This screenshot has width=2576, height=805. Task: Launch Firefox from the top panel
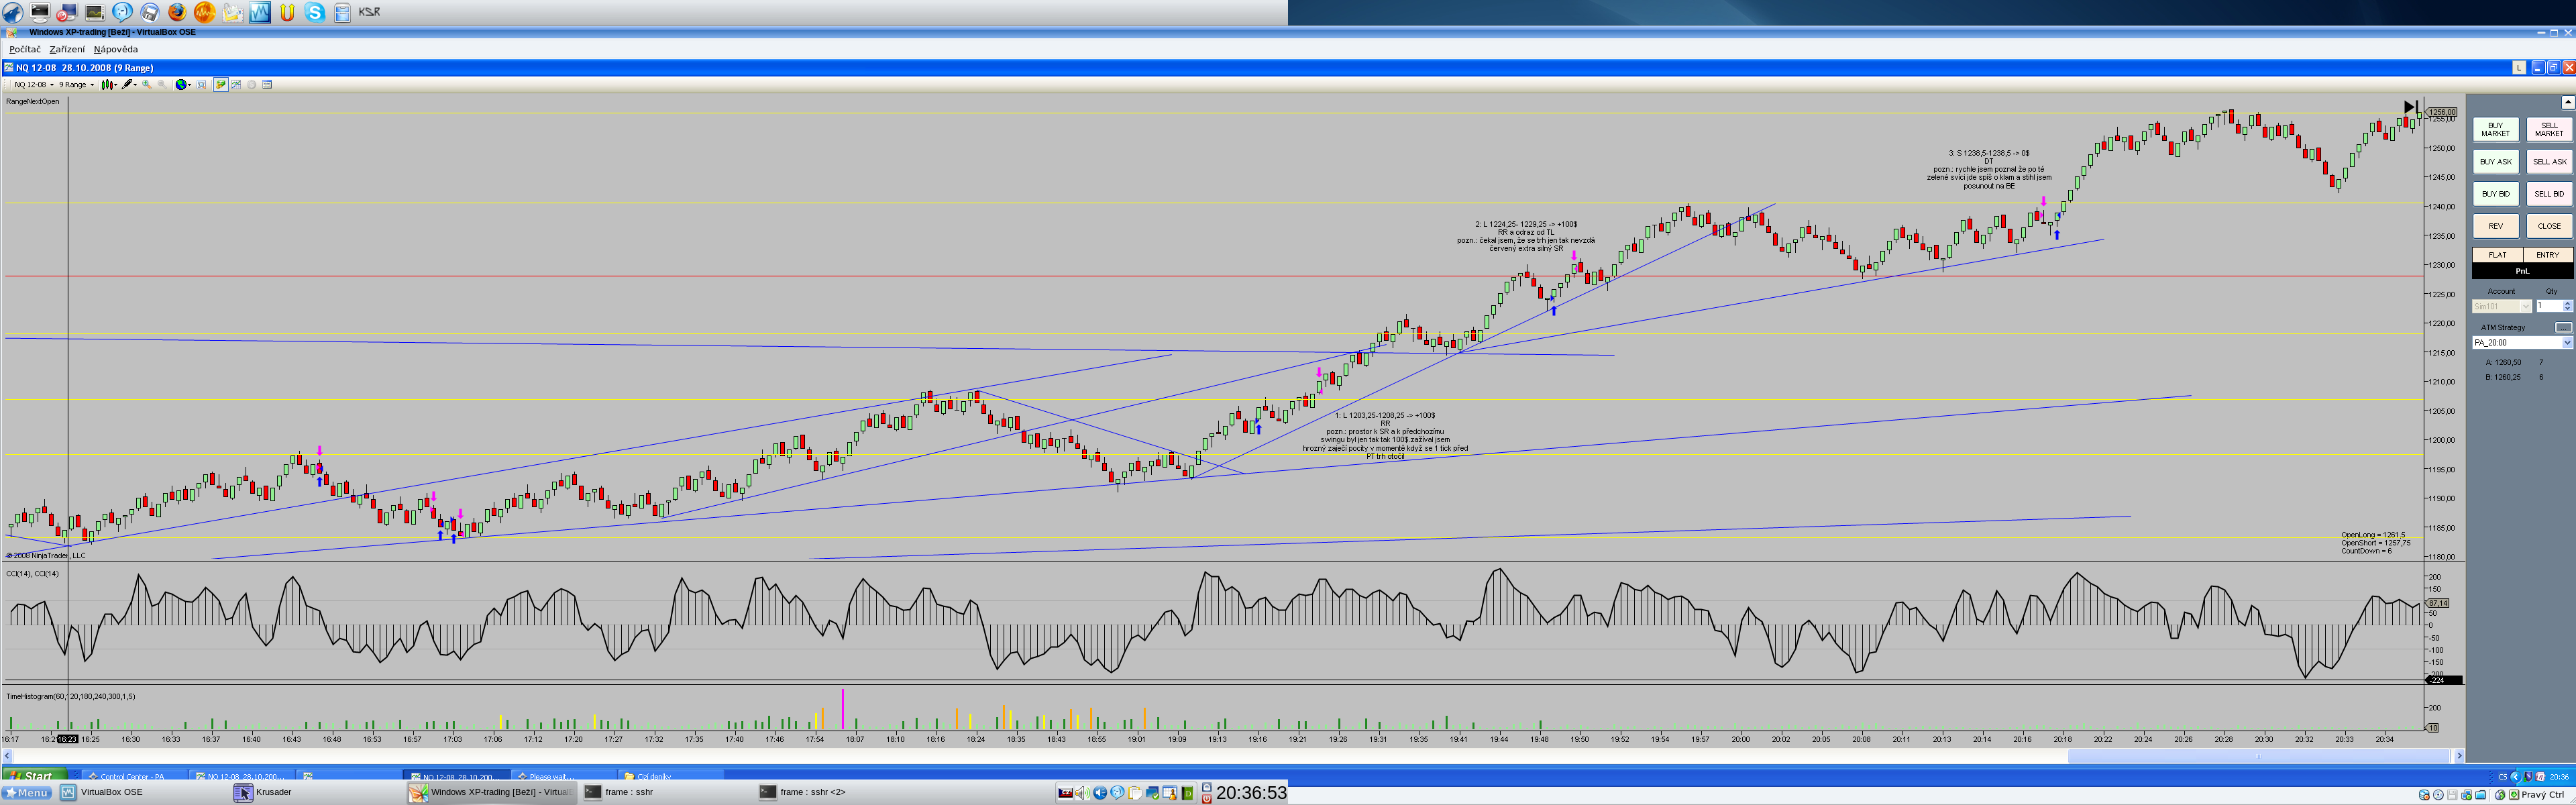(x=177, y=12)
